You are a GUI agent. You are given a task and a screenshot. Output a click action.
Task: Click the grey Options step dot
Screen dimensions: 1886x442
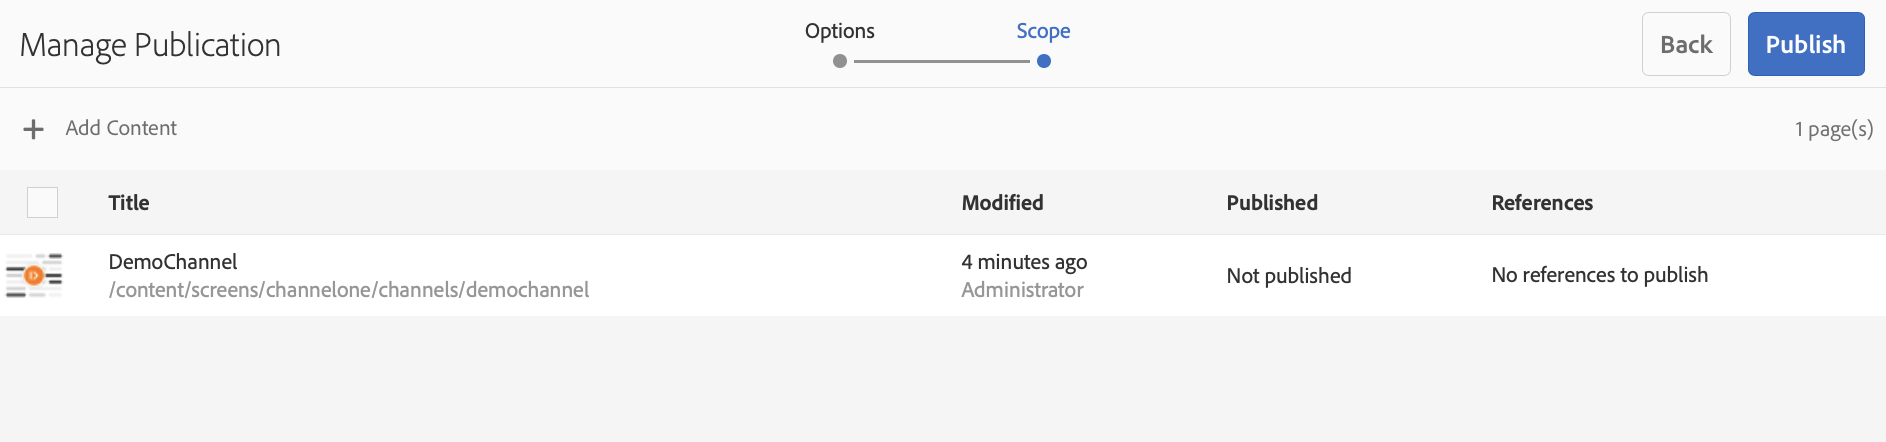click(840, 61)
